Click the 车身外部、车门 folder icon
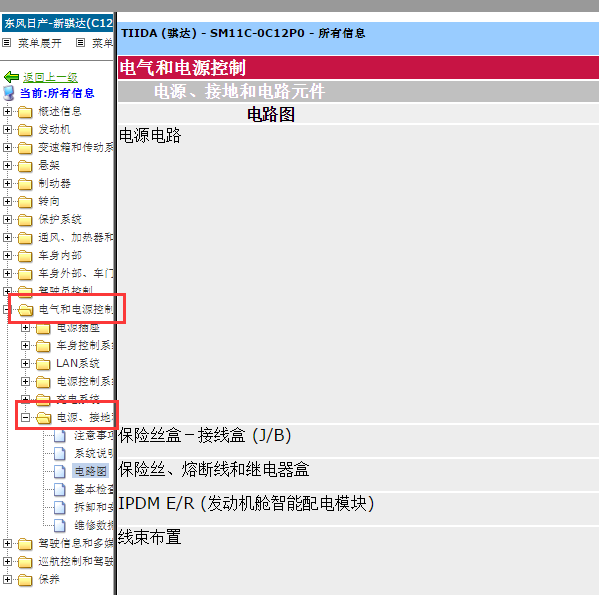Screen dimensions: 599x595 [25, 274]
